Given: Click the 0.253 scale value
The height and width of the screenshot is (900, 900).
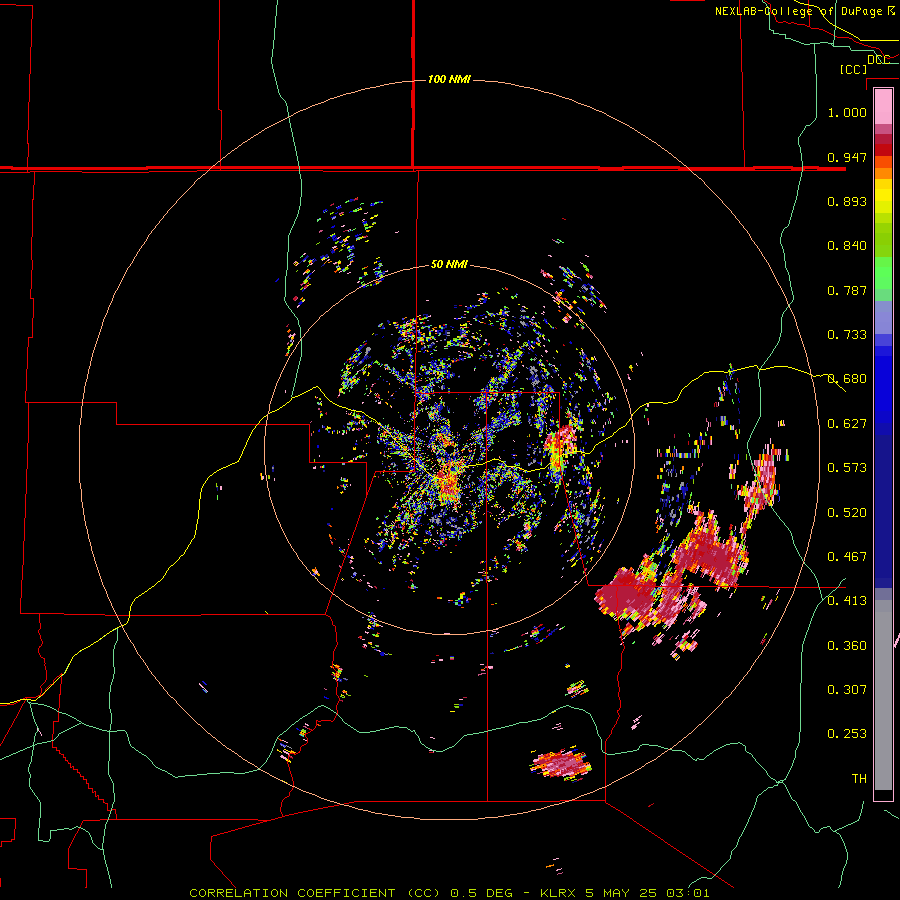Looking at the screenshot, I should click(x=847, y=734).
